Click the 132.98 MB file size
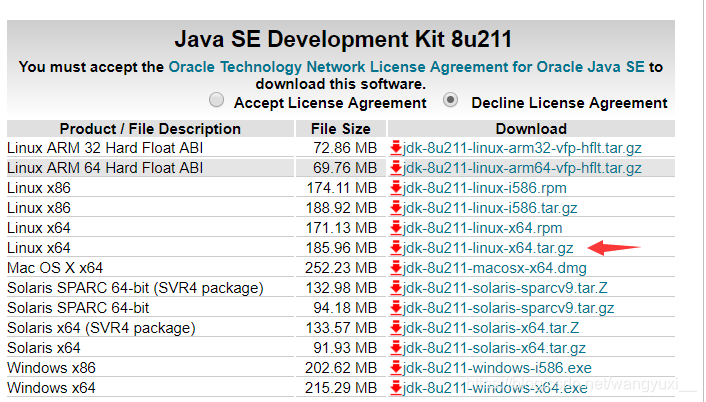Viewport: 706px width, 402px height. click(341, 288)
